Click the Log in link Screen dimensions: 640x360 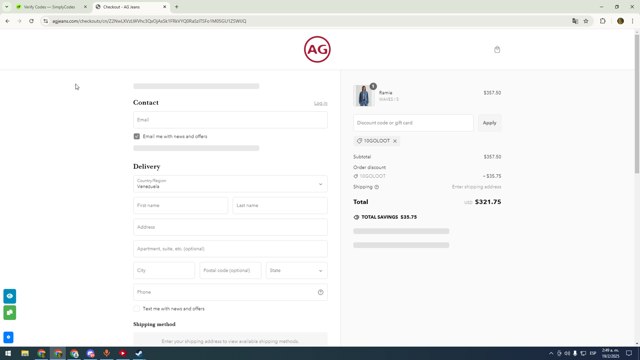click(320, 103)
